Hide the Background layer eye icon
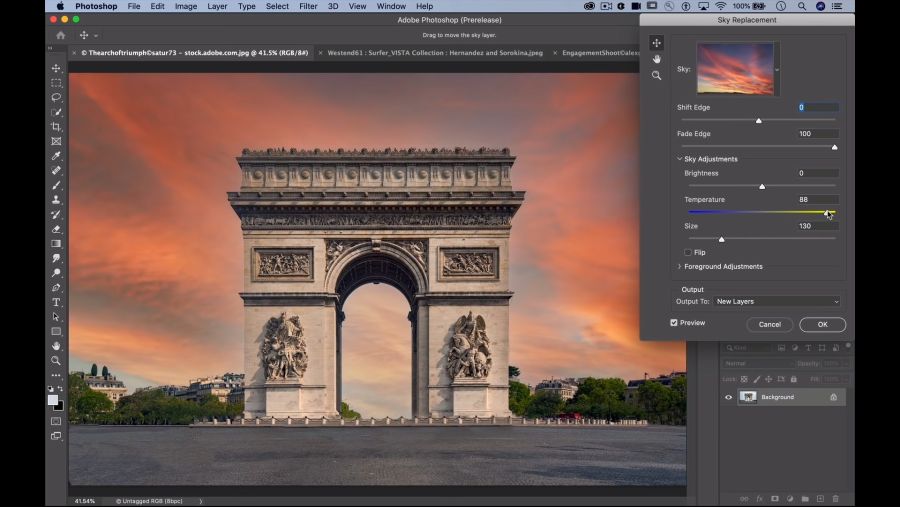900x507 pixels. [x=728, y=397]
